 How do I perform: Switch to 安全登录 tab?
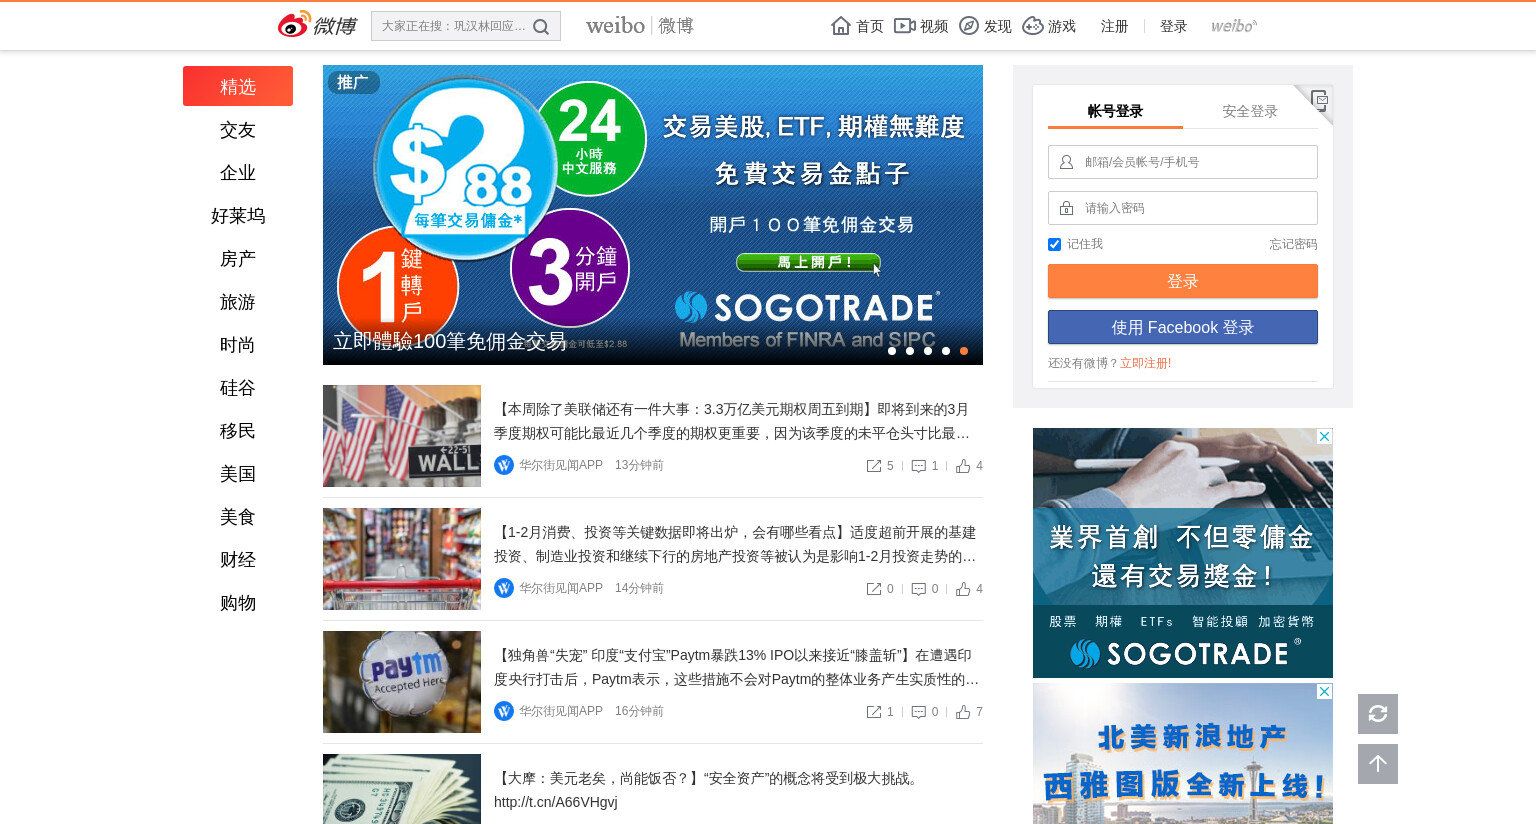[1250, 111]
